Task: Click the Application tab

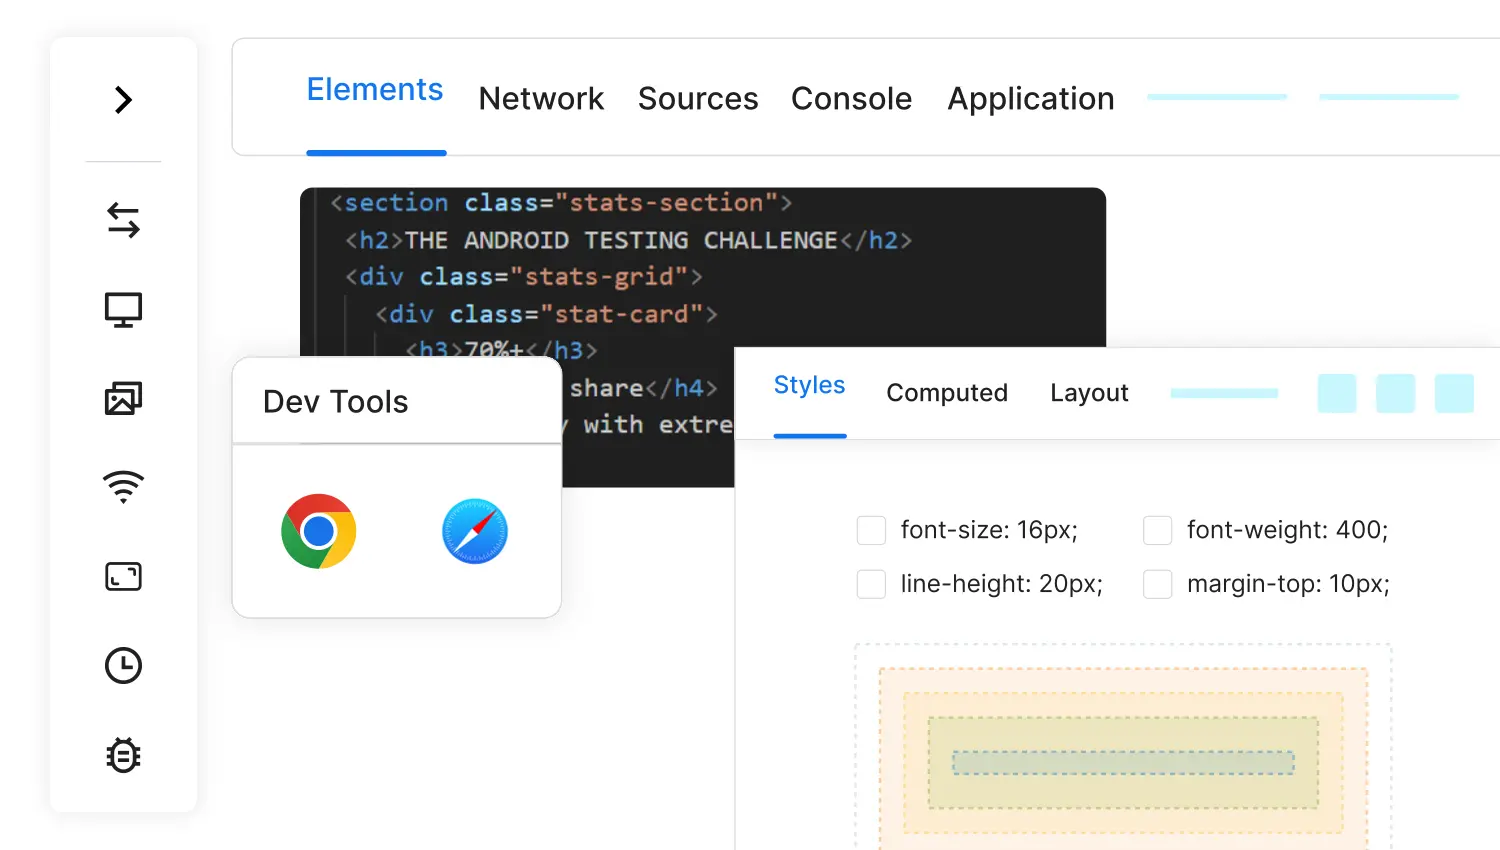Action: (x=1030, y=99)
